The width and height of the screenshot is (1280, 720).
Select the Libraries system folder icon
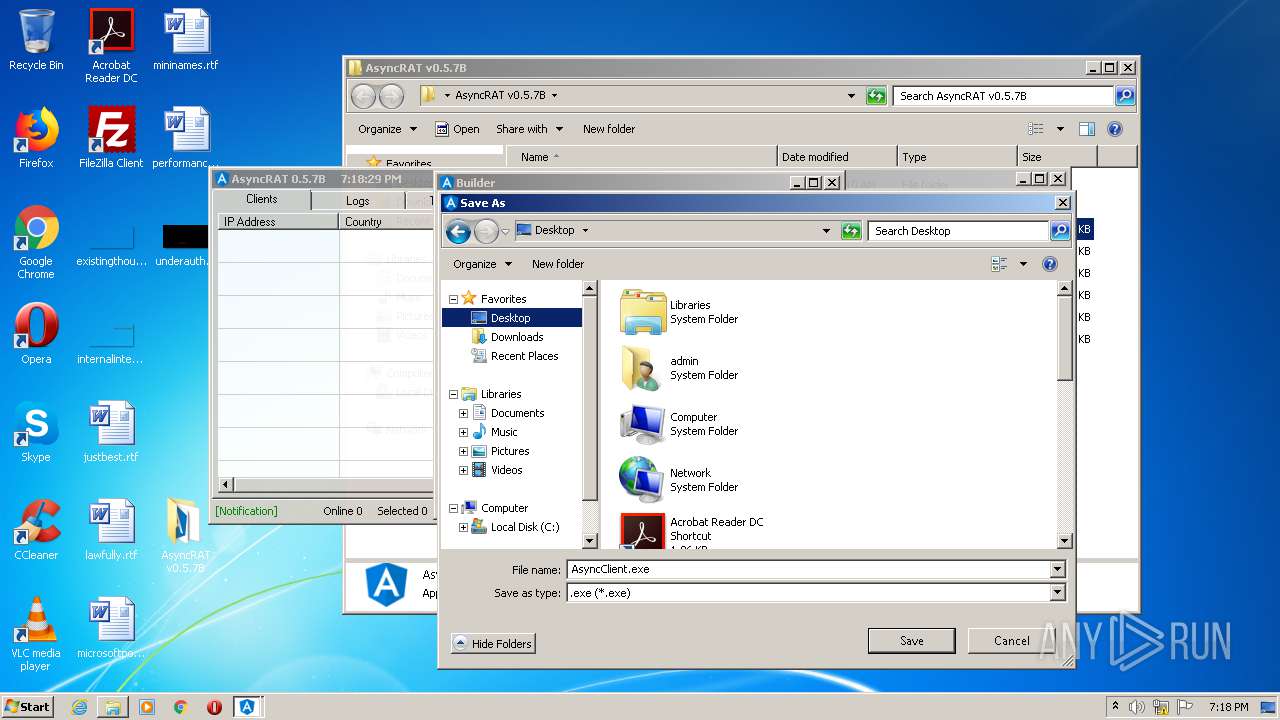(642, 312)
